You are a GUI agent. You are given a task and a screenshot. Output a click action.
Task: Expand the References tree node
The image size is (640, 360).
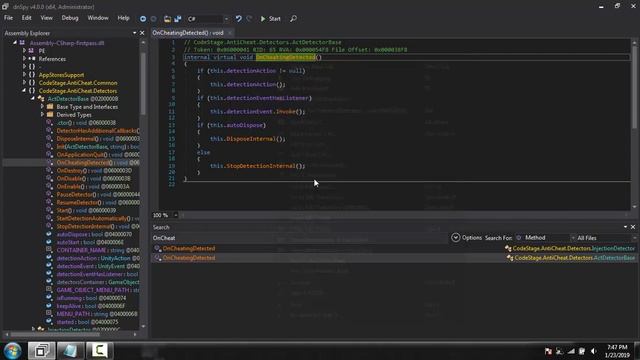24,59
